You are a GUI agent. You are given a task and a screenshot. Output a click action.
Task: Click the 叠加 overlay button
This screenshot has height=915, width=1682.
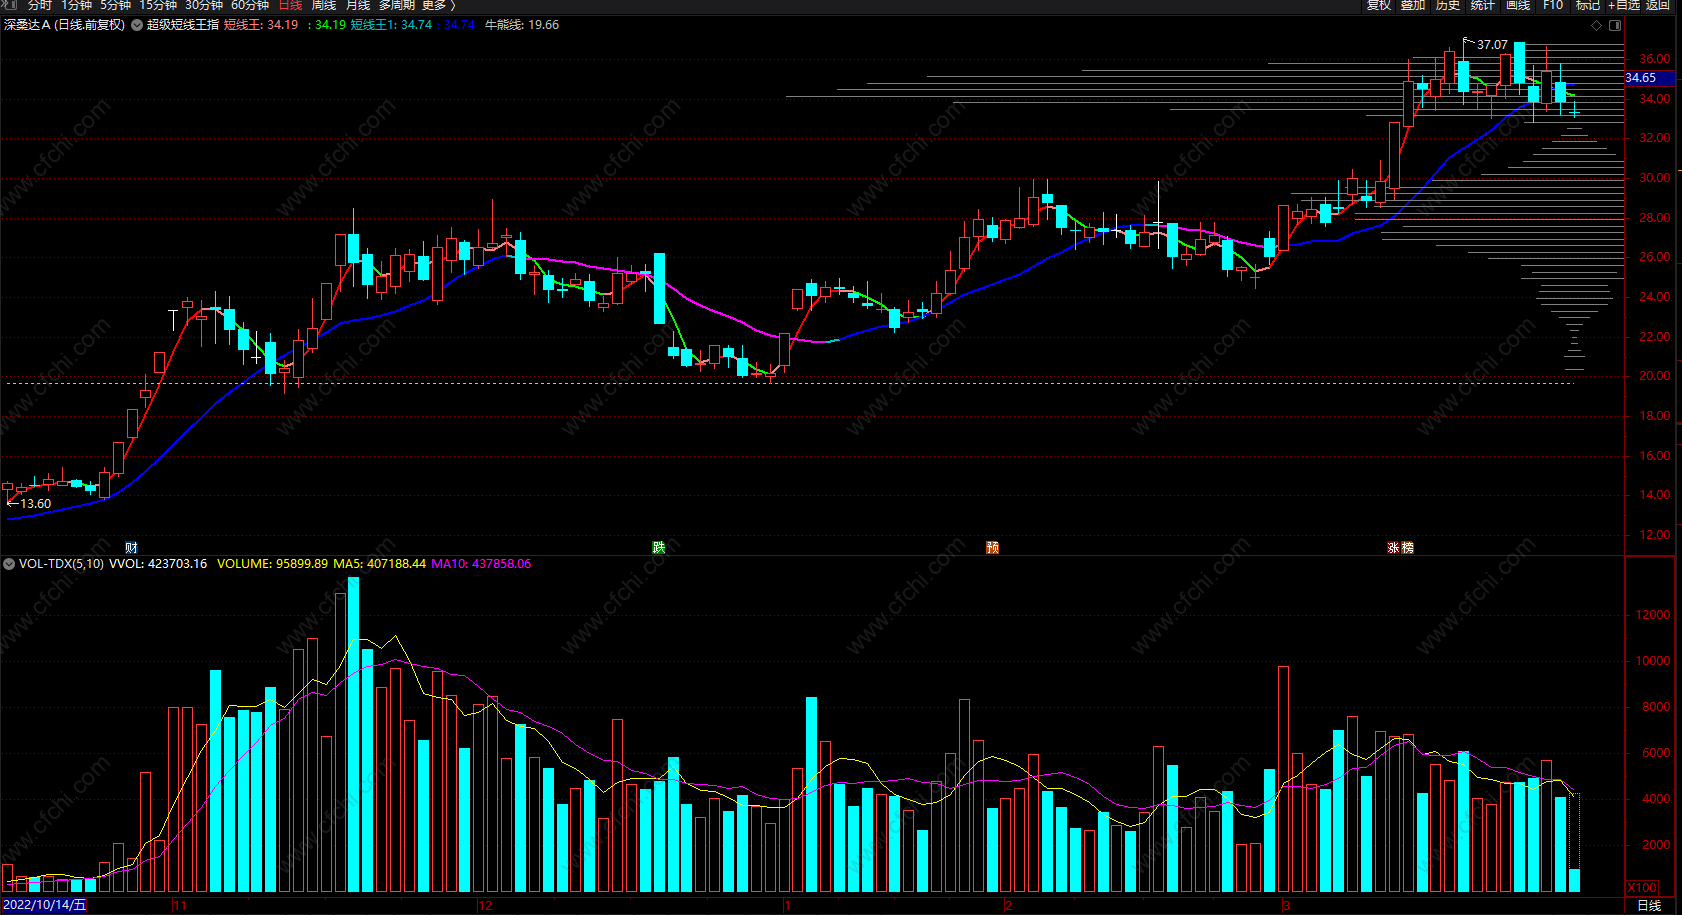click(1413, 5)
